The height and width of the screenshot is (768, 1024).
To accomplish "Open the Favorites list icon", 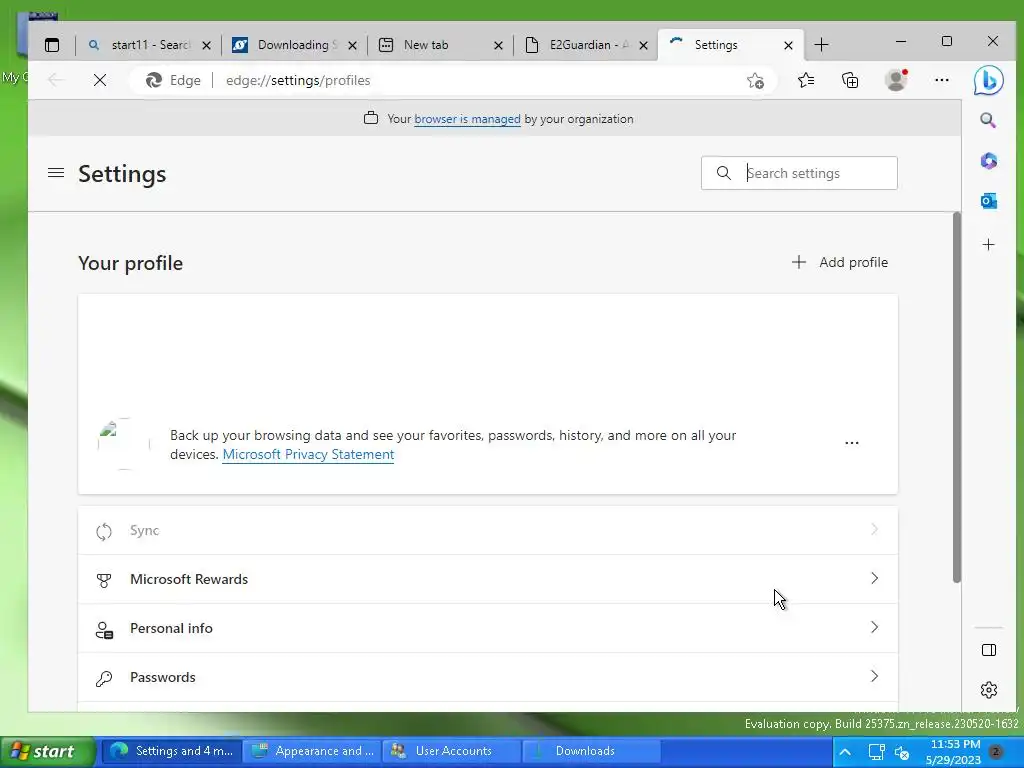I will [x=806, y=80].
